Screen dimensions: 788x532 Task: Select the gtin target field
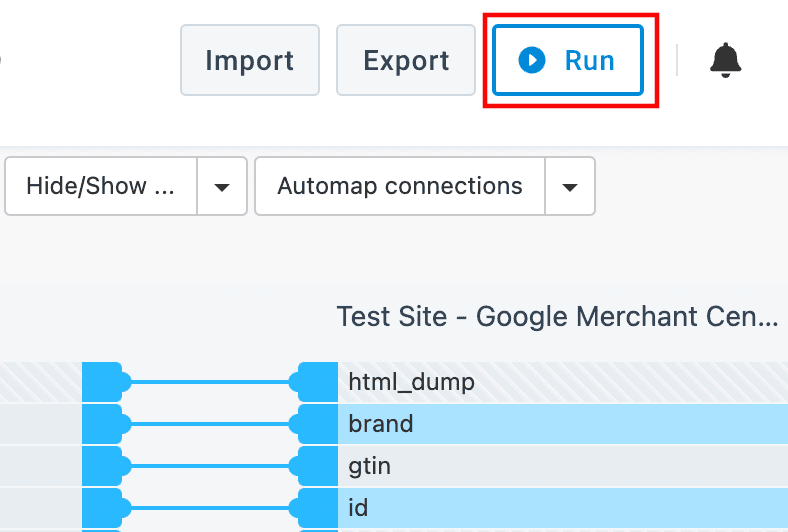pyautogui.click(x=369, y=466)
